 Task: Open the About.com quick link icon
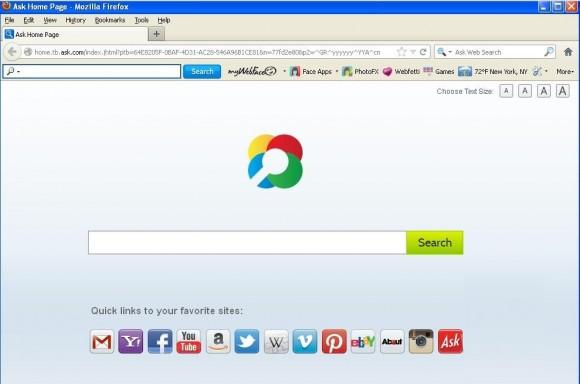[x=392, y=341]
